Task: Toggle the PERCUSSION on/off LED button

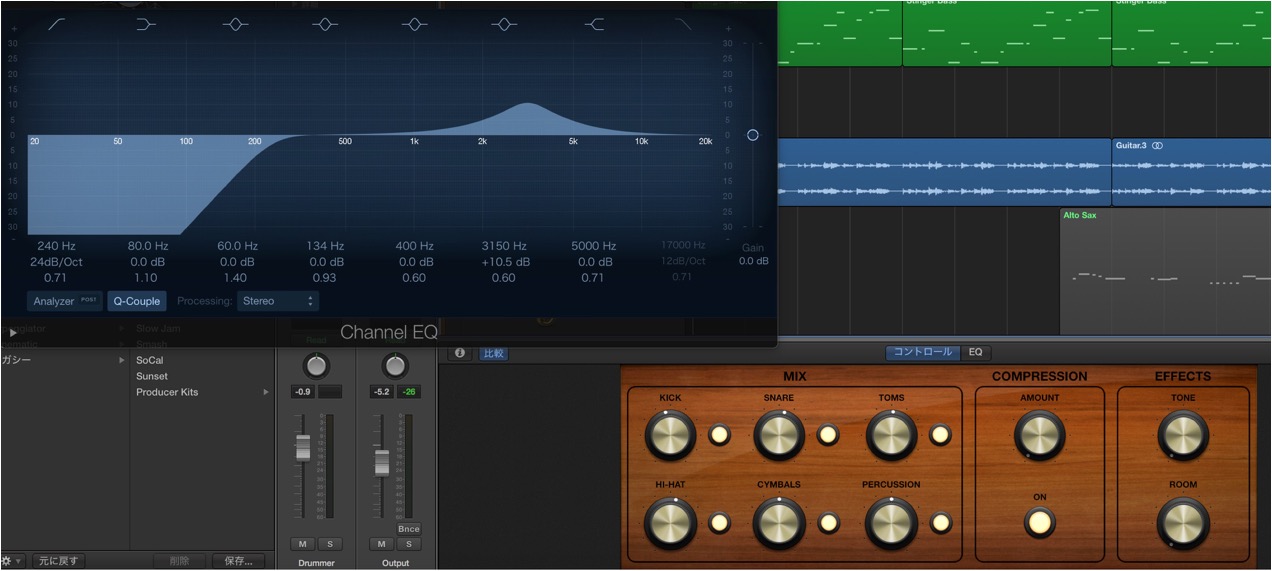Action: click(940, 522)
